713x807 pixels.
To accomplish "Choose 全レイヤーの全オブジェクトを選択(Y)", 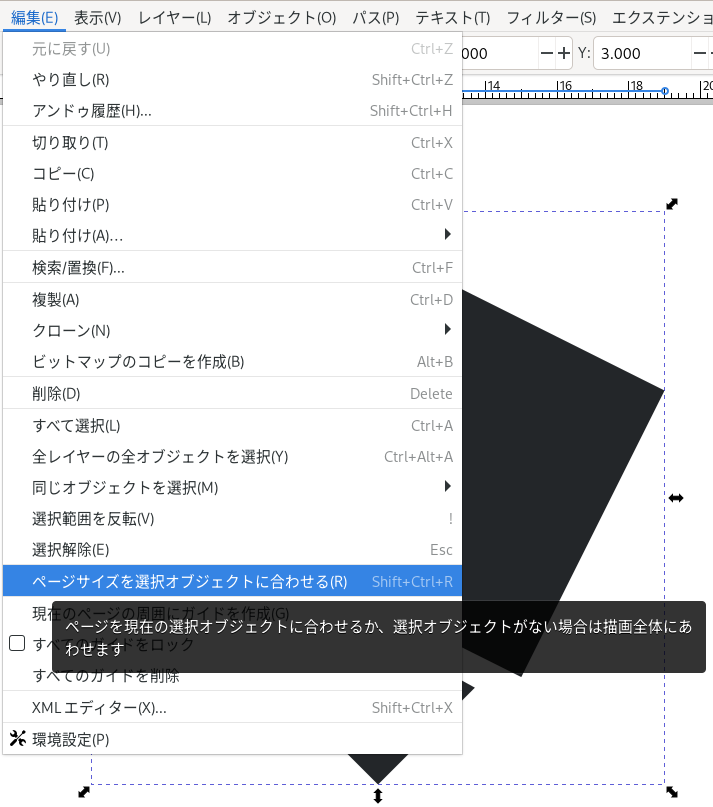I will pyautogui.click(x=232, y=457).
